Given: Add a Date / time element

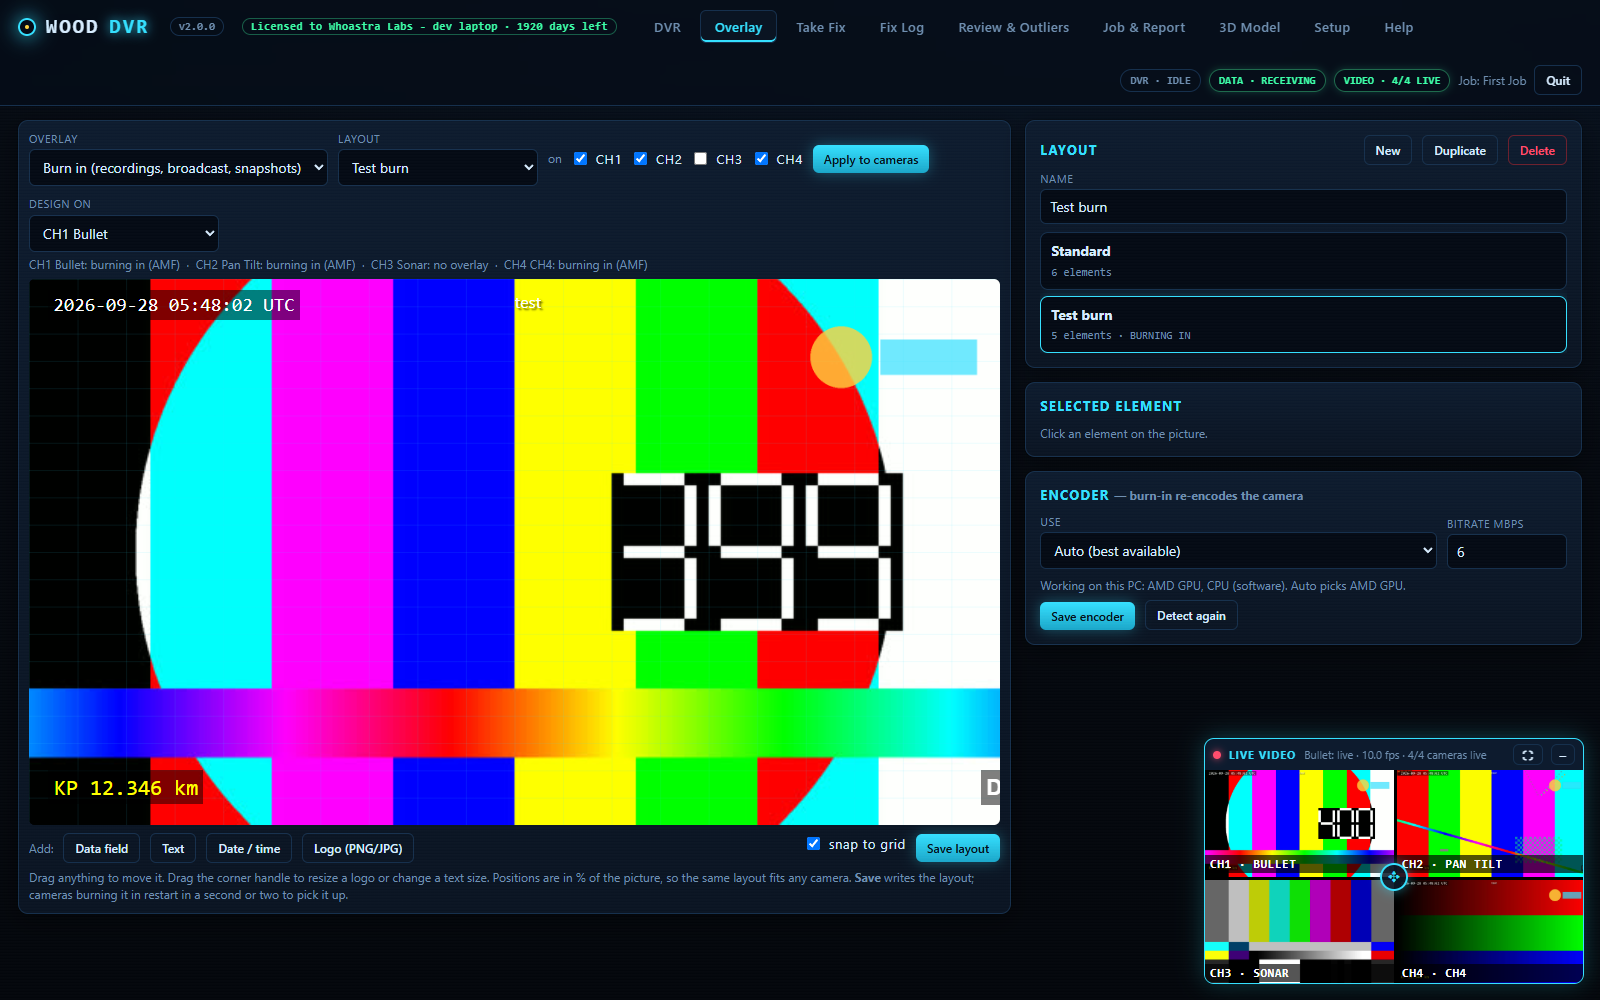Looking at the screenshot, I should (249, 848).
